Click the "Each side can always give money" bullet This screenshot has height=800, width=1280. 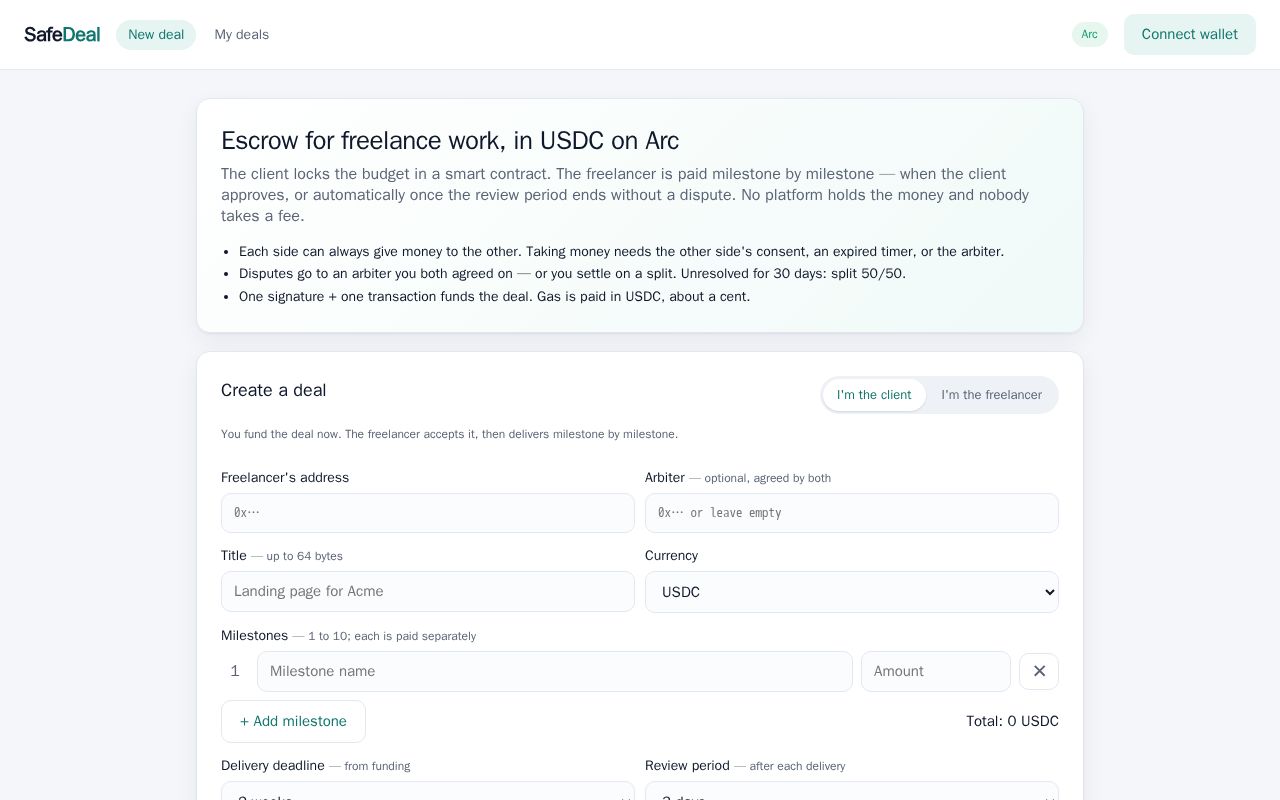pyautogui.click(x=621, y=252)
